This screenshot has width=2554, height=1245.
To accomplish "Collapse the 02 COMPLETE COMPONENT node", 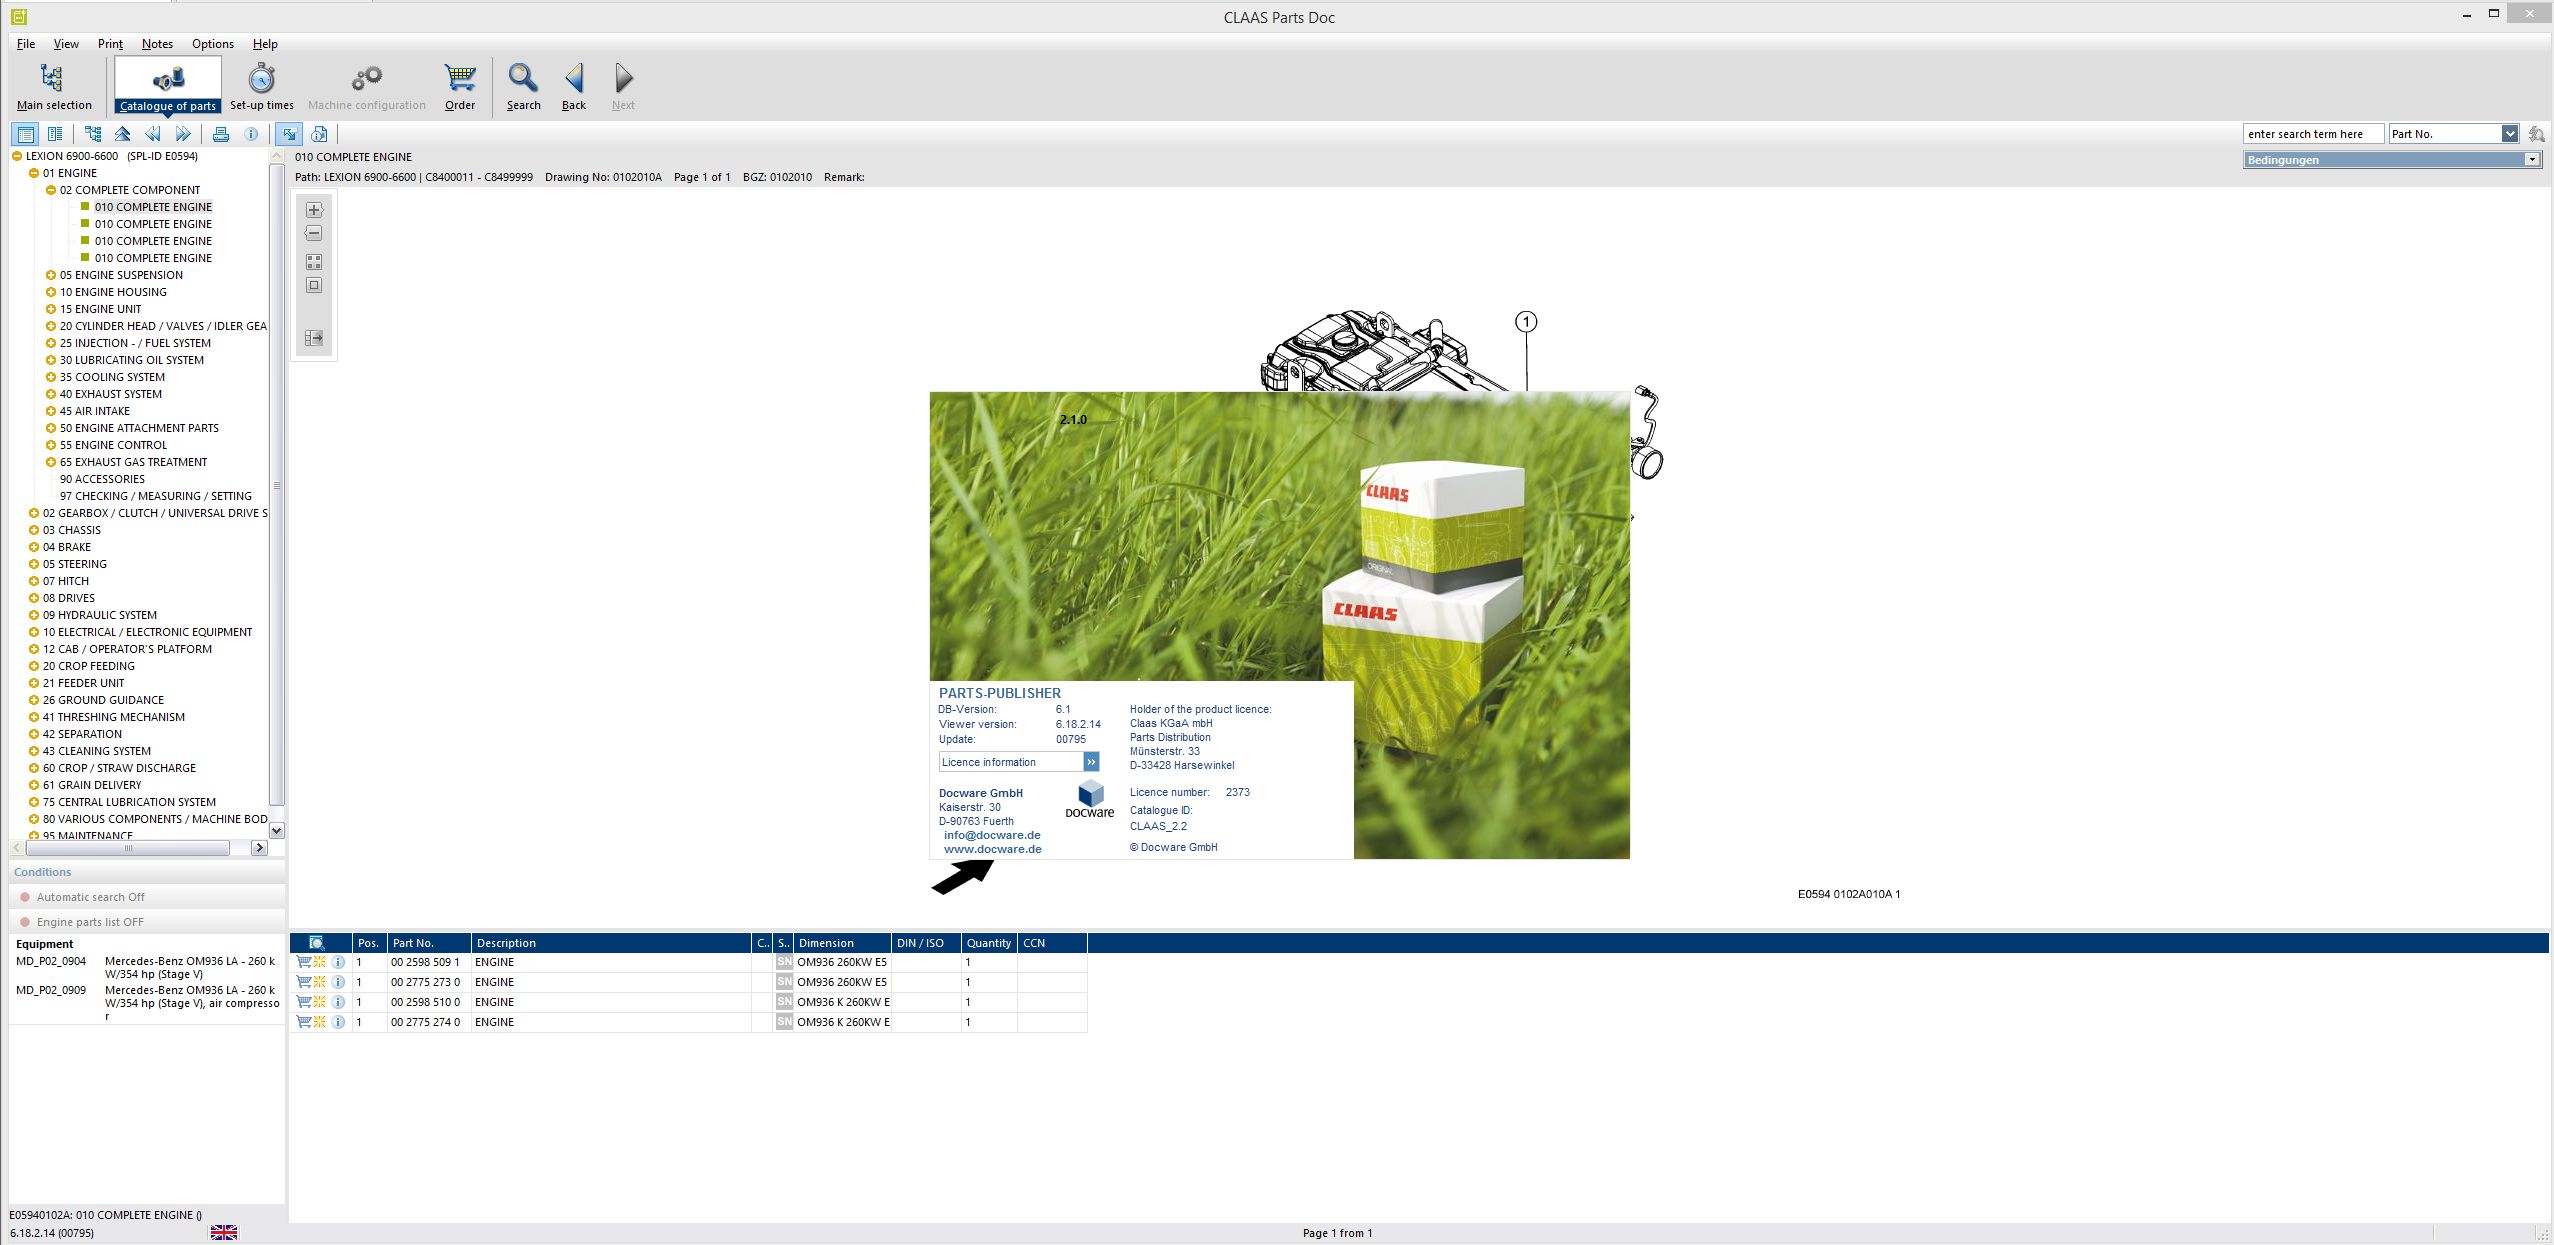I will [51, 190].
